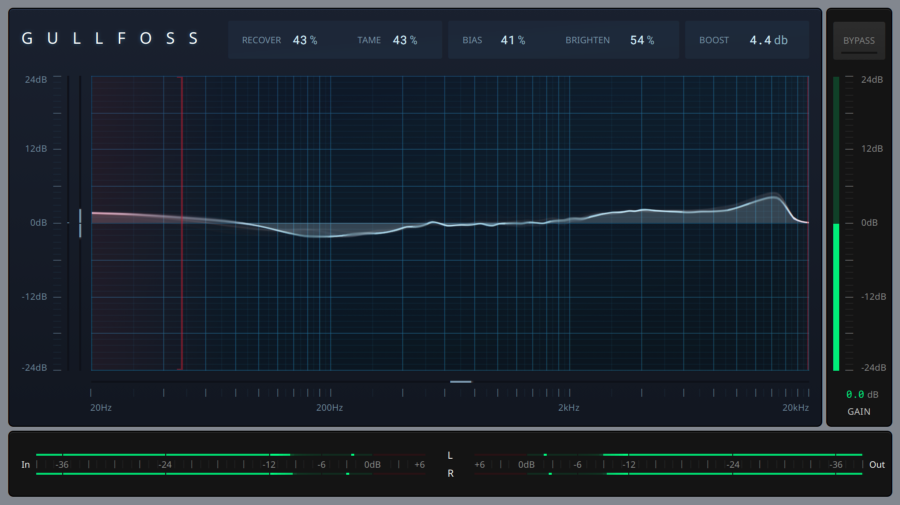Click the Tame 43 % value
This screenshot has width=900, height=505.
(405, 40)
